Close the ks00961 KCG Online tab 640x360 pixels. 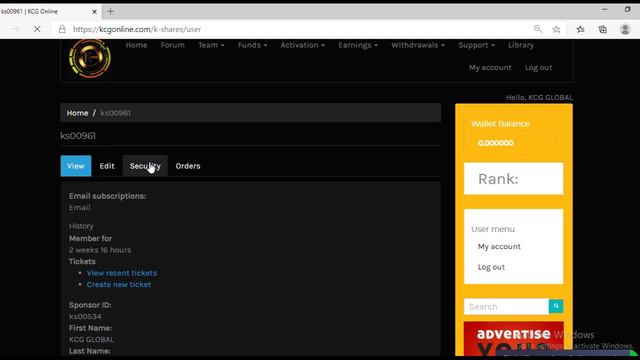point(94,11)
